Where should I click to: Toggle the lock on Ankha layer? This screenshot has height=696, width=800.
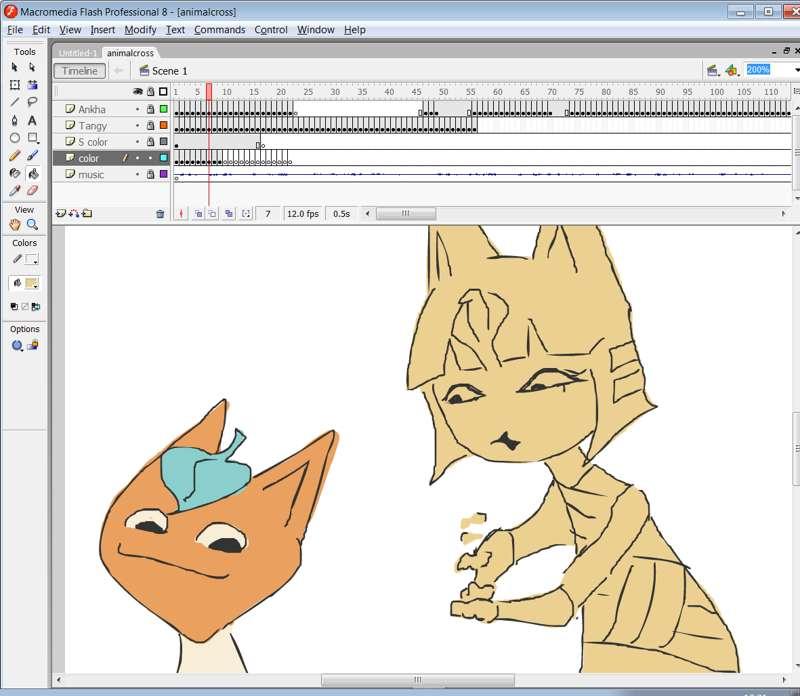pos(151,109)
